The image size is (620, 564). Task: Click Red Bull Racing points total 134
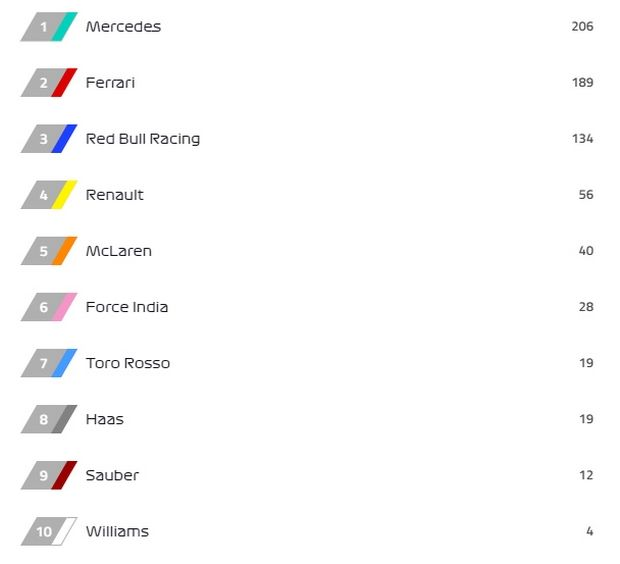click(x=583, y=139)
